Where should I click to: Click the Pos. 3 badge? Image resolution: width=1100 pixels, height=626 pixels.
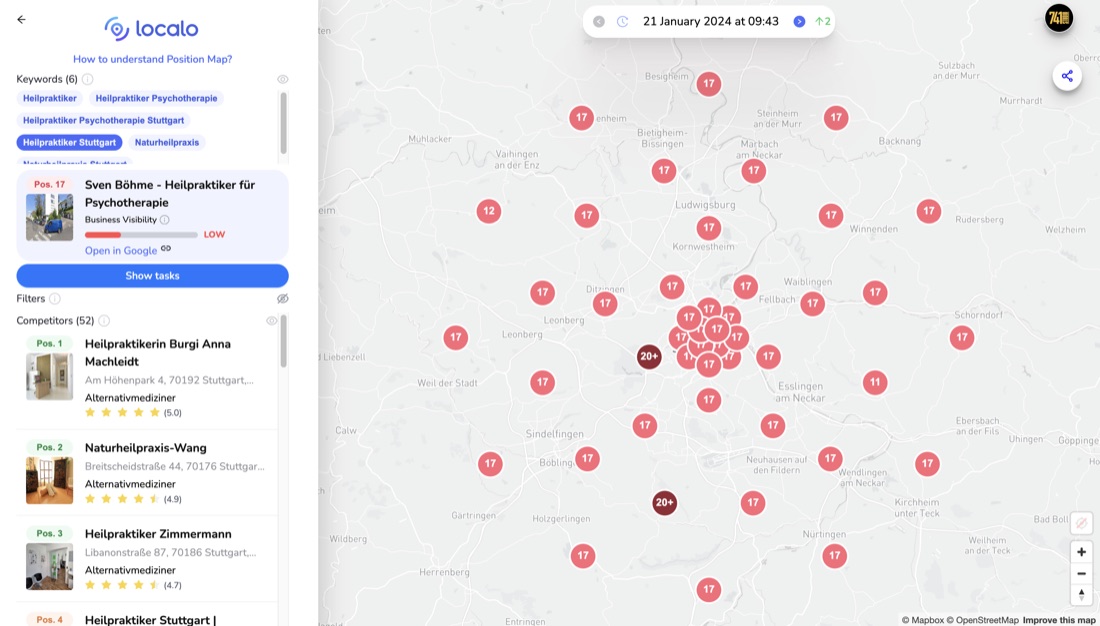coord(49,533)
